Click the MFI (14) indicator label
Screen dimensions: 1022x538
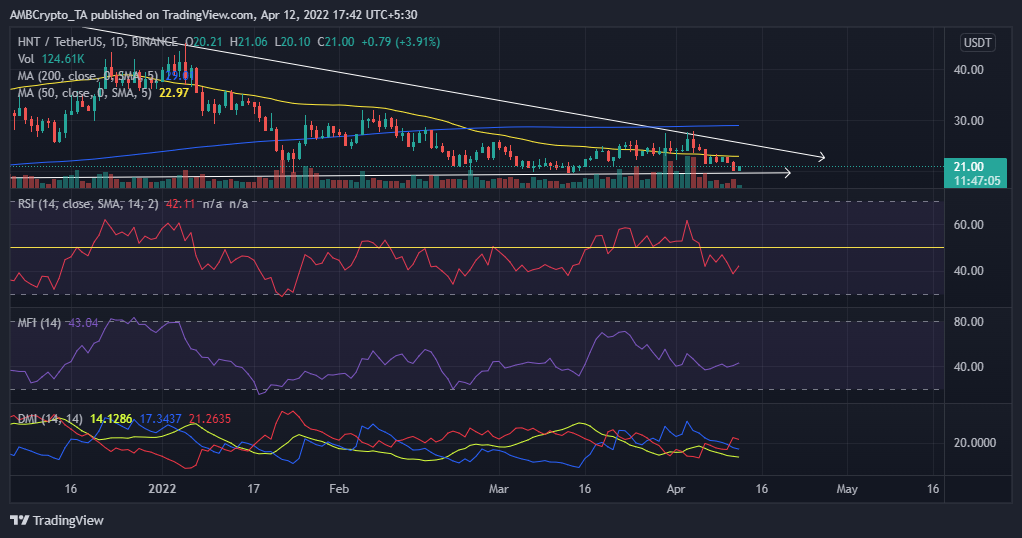tap(40, 322)
